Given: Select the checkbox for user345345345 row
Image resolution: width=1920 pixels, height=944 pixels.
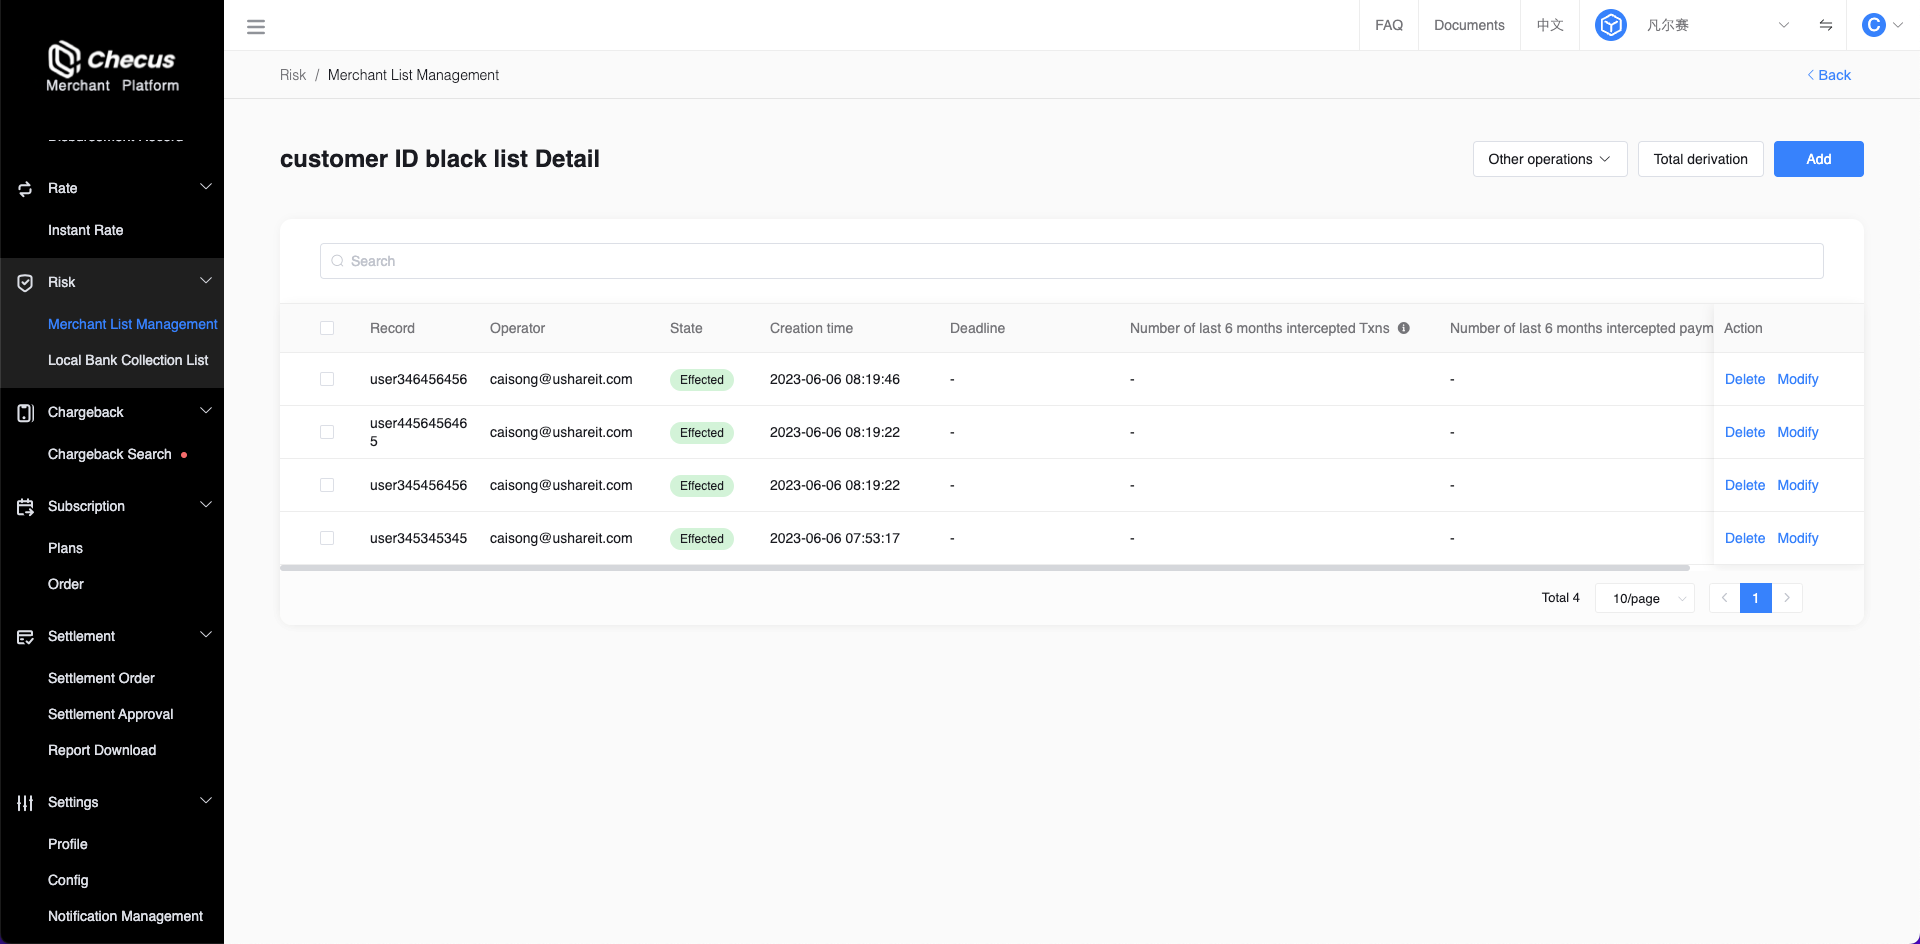Looking at the screenshot, I should pyautogui.click(x=327, y=538).
